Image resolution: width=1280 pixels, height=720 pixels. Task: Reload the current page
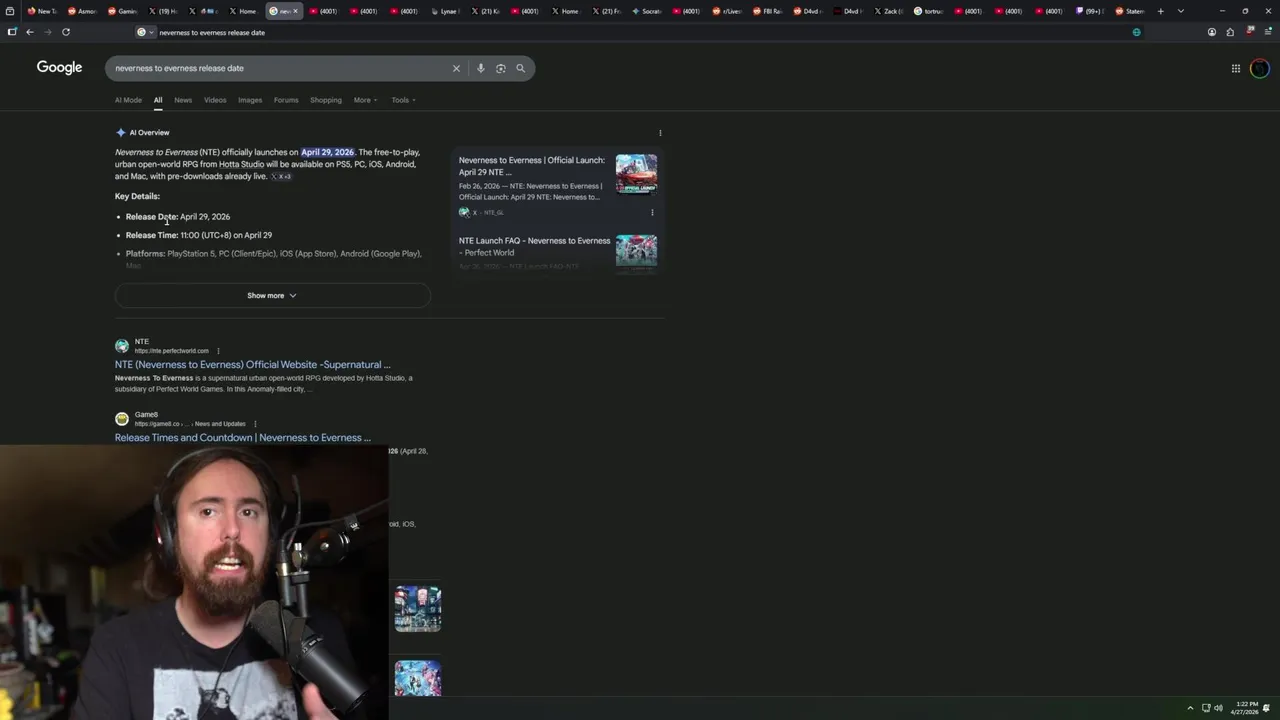[x=66, y=32]
